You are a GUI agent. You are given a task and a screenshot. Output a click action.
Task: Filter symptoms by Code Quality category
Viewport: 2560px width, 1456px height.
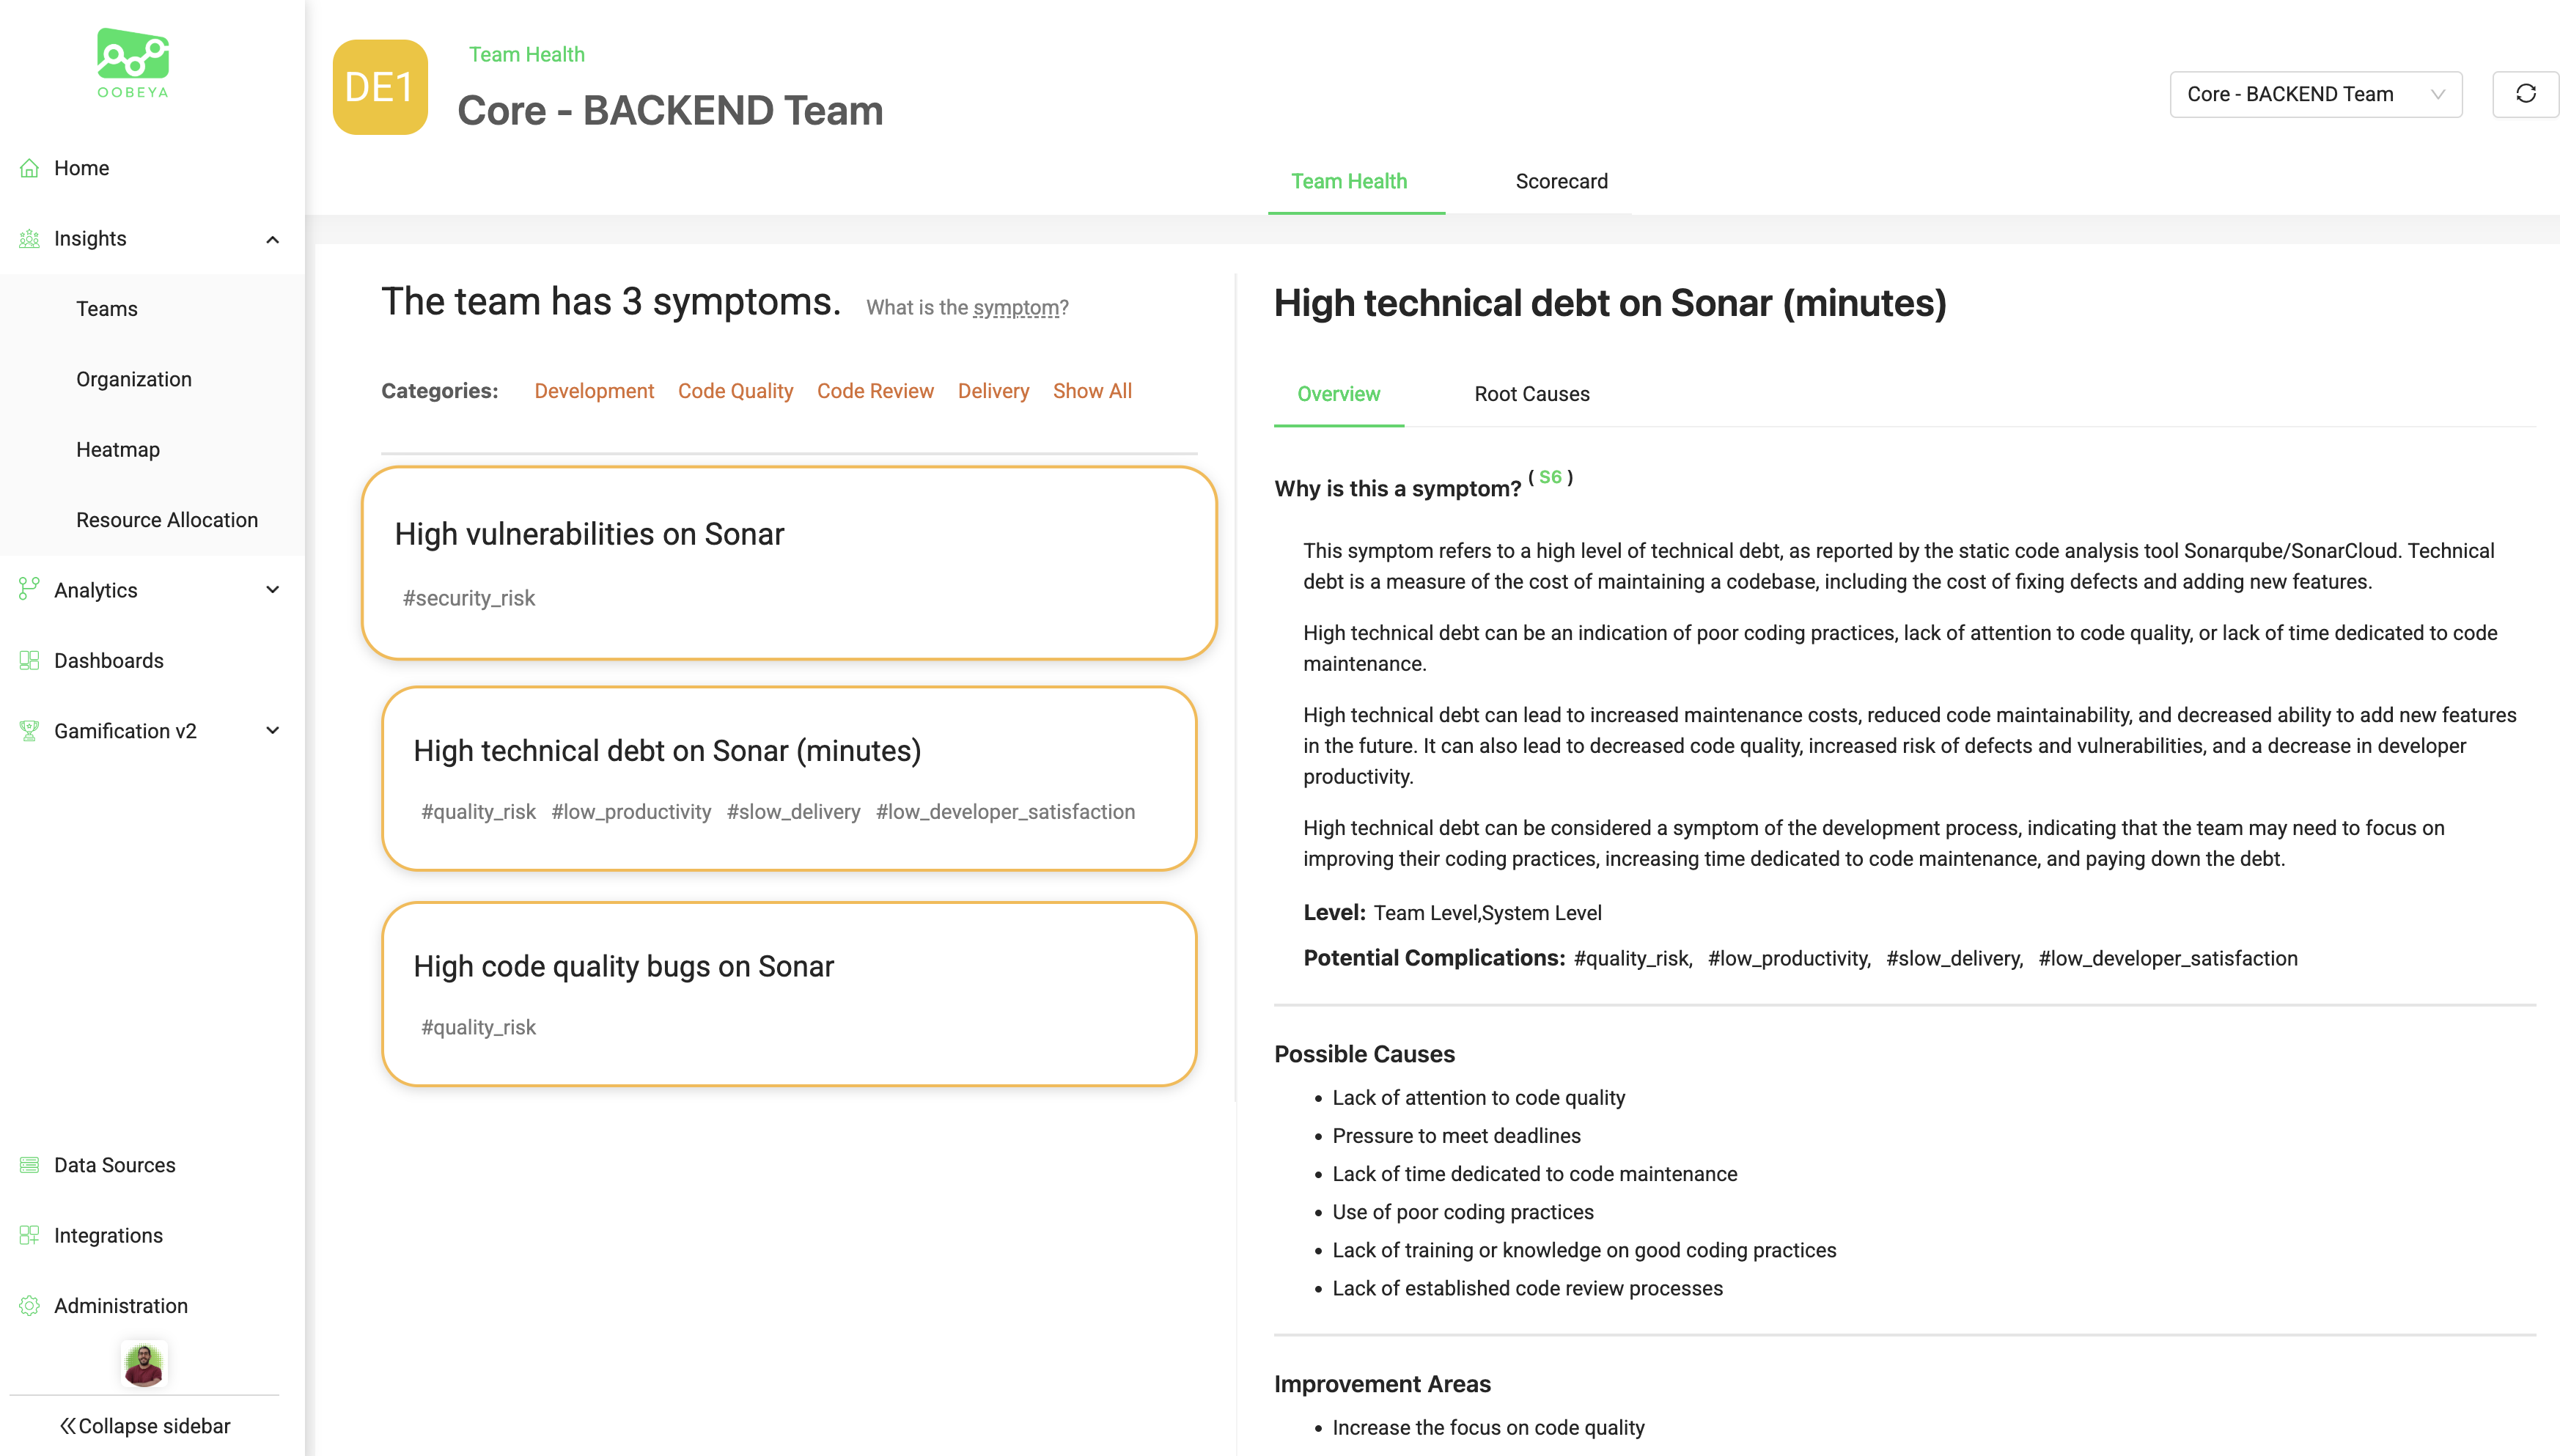click(x=735, y=391)
